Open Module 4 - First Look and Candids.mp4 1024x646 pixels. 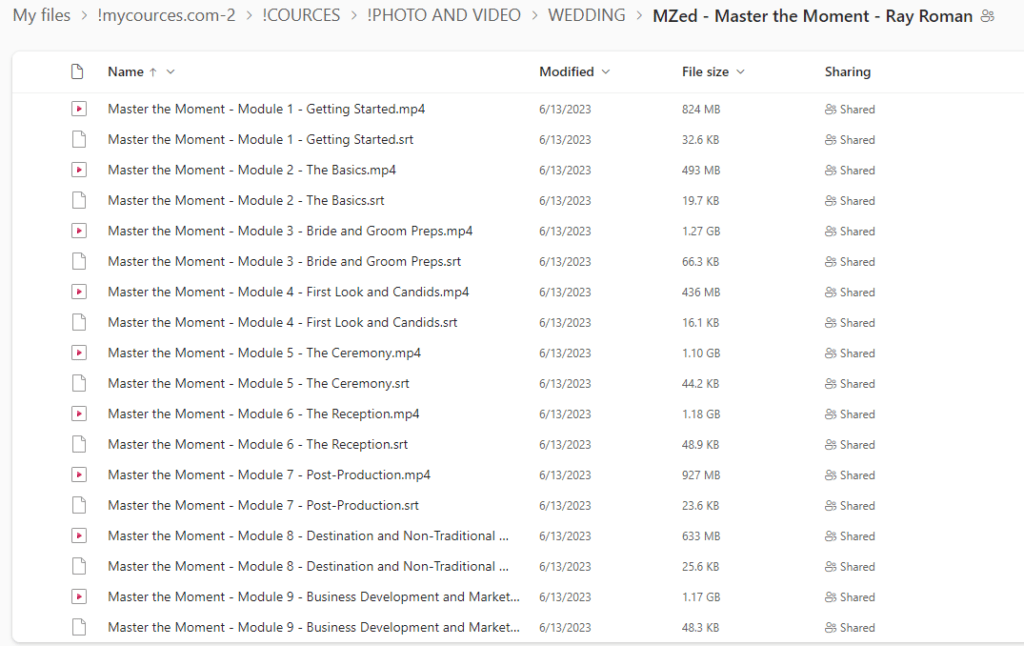coord(289,291)
